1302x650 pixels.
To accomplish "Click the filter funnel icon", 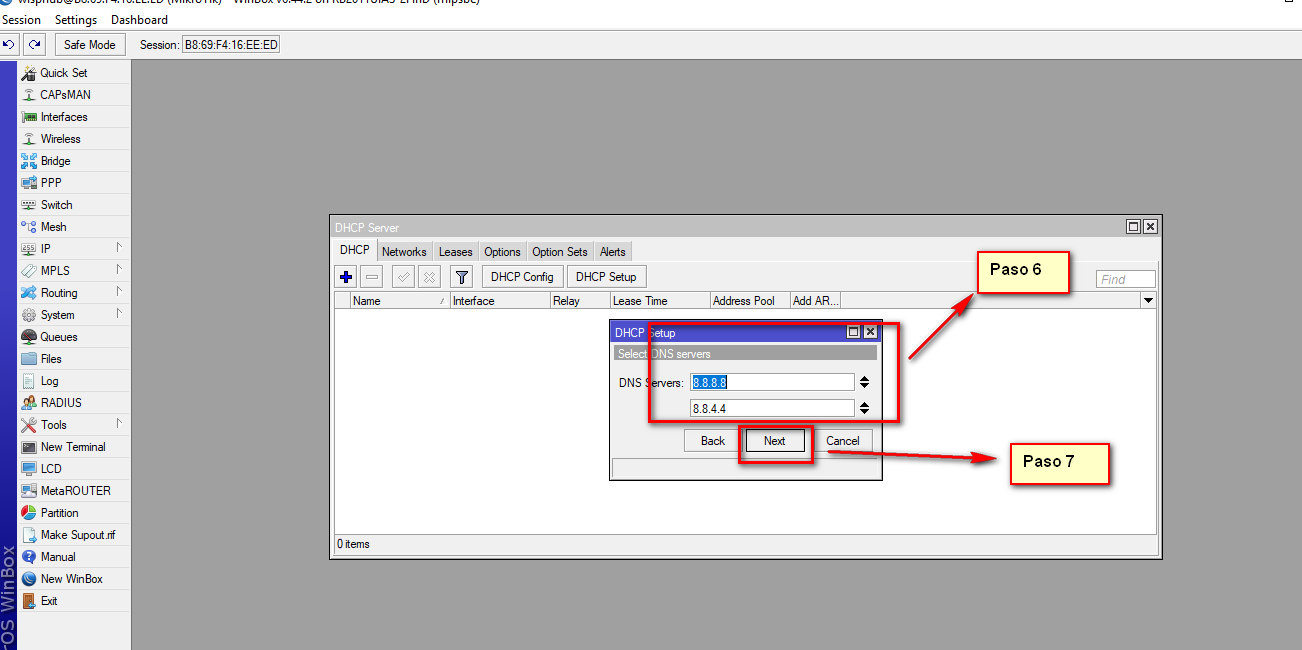I will point(461,277).
